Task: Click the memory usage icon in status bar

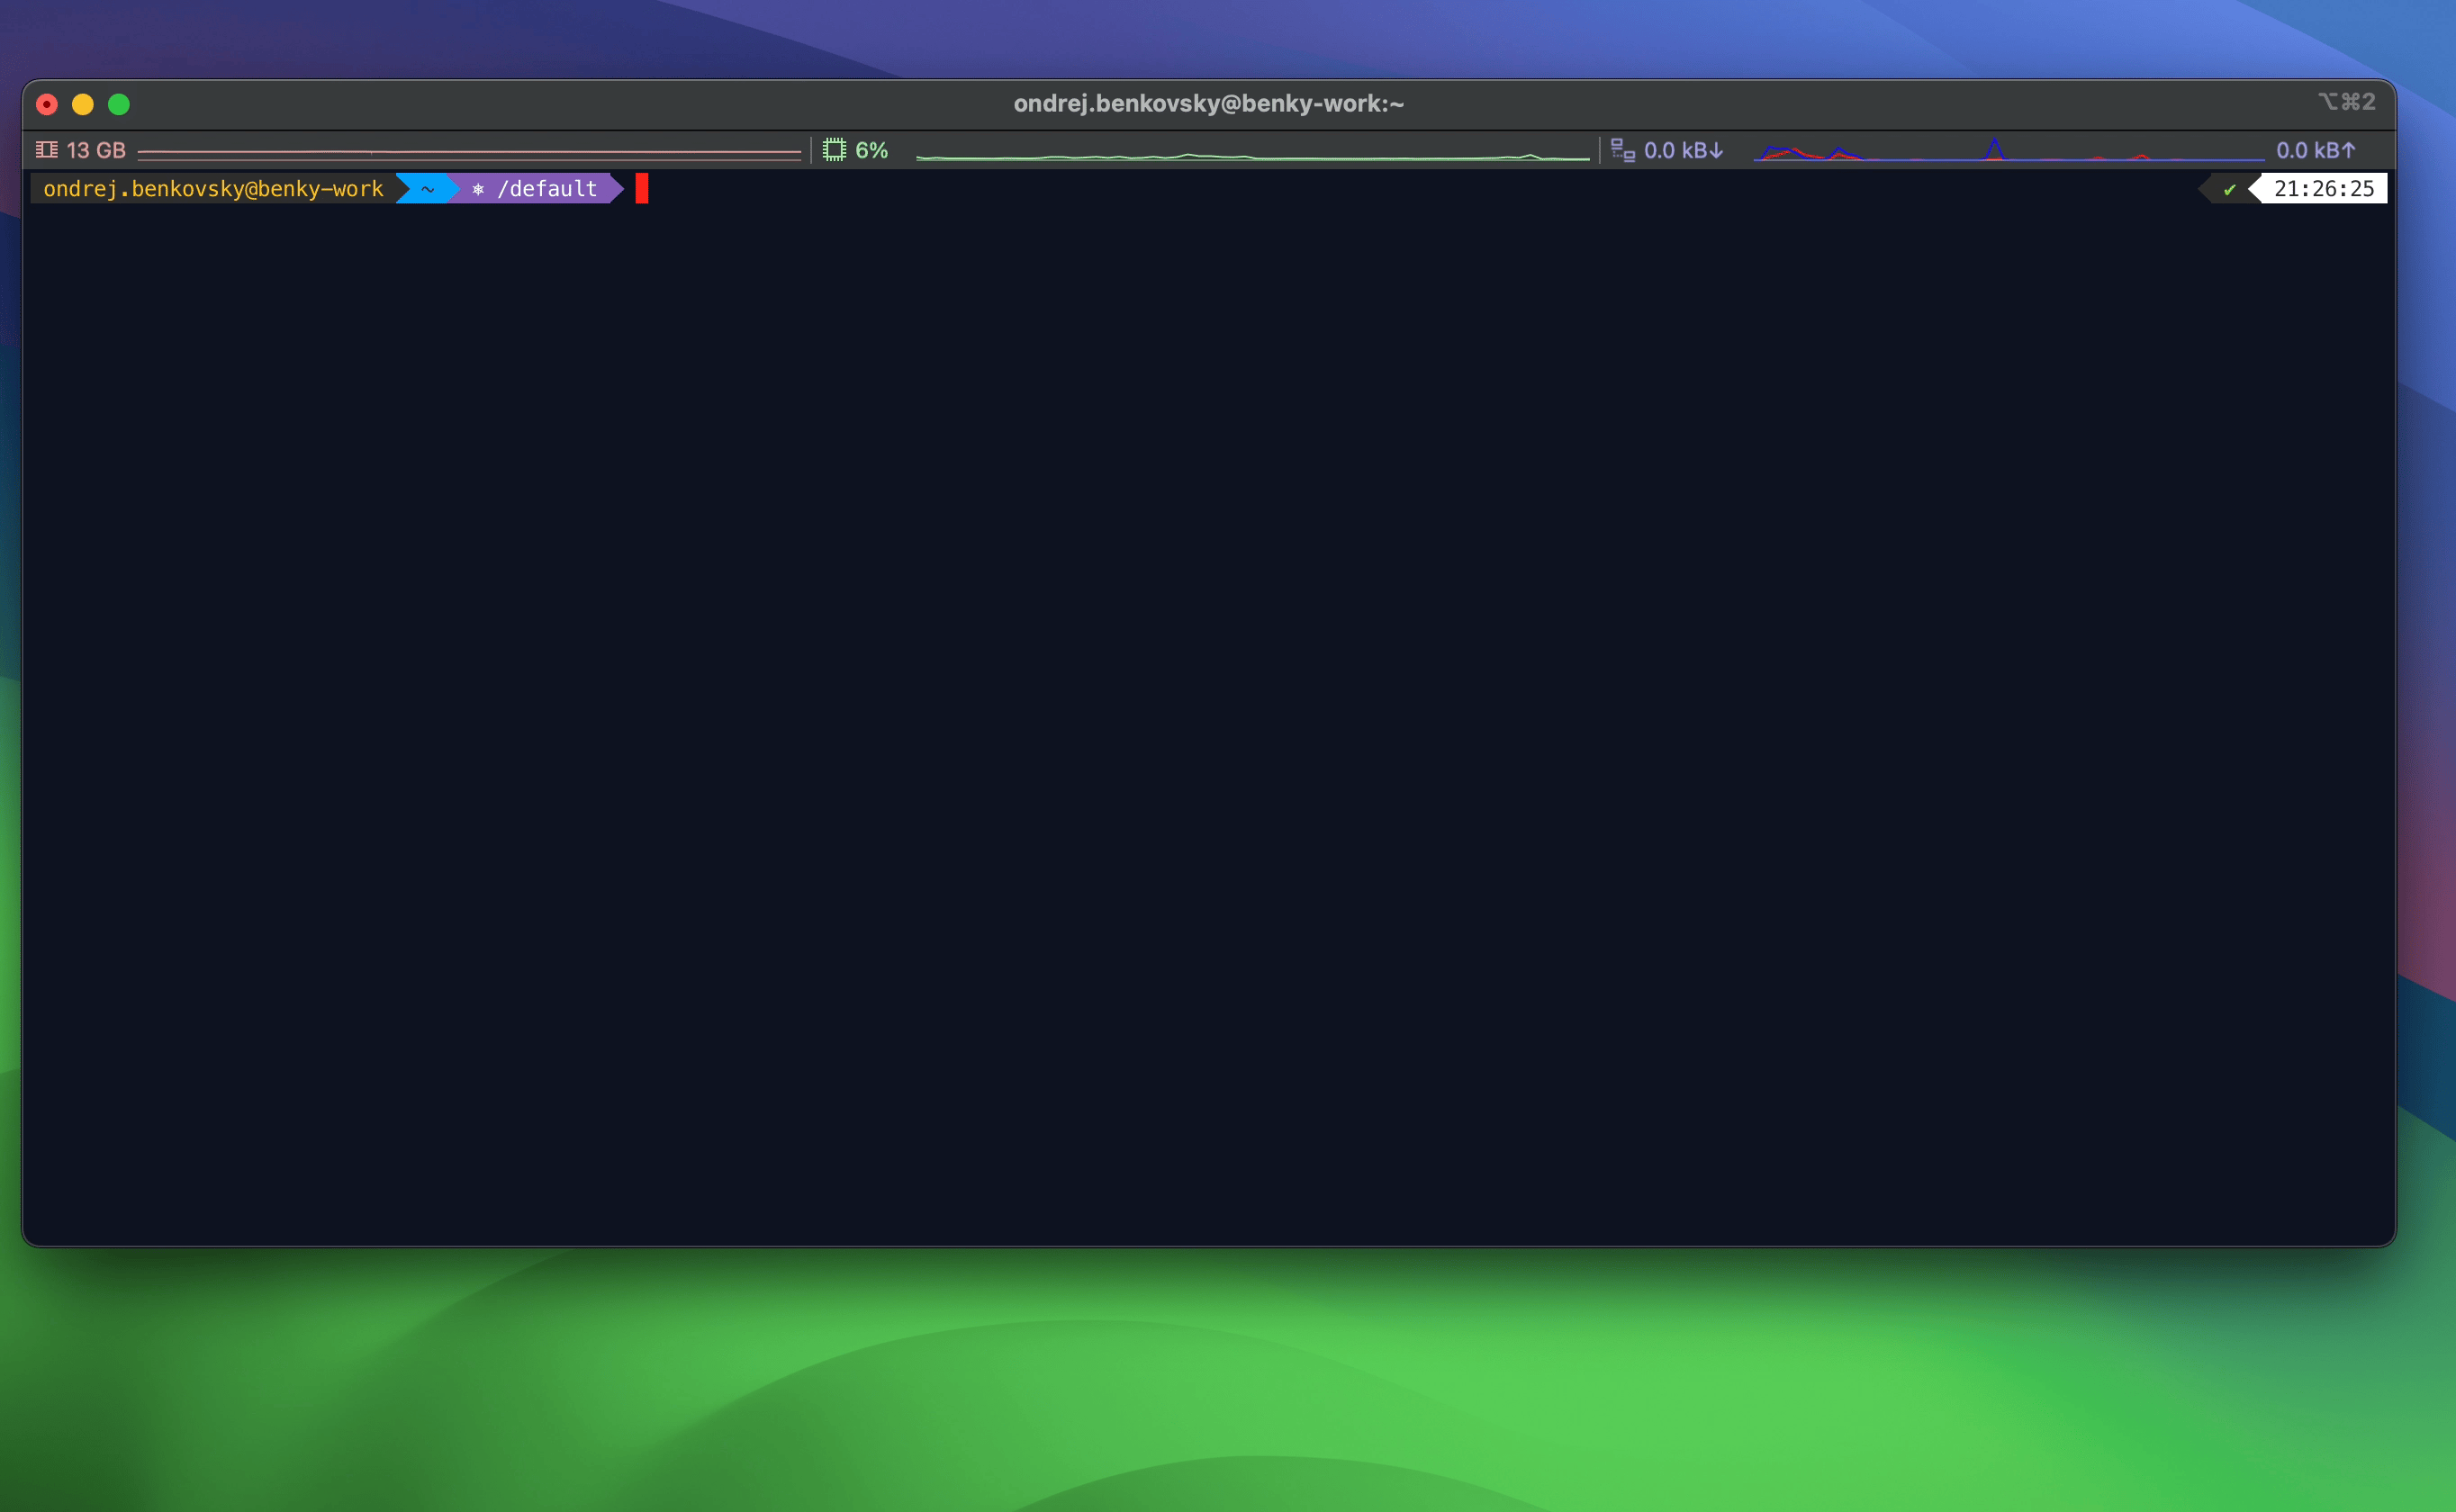Action: point(46,149)
